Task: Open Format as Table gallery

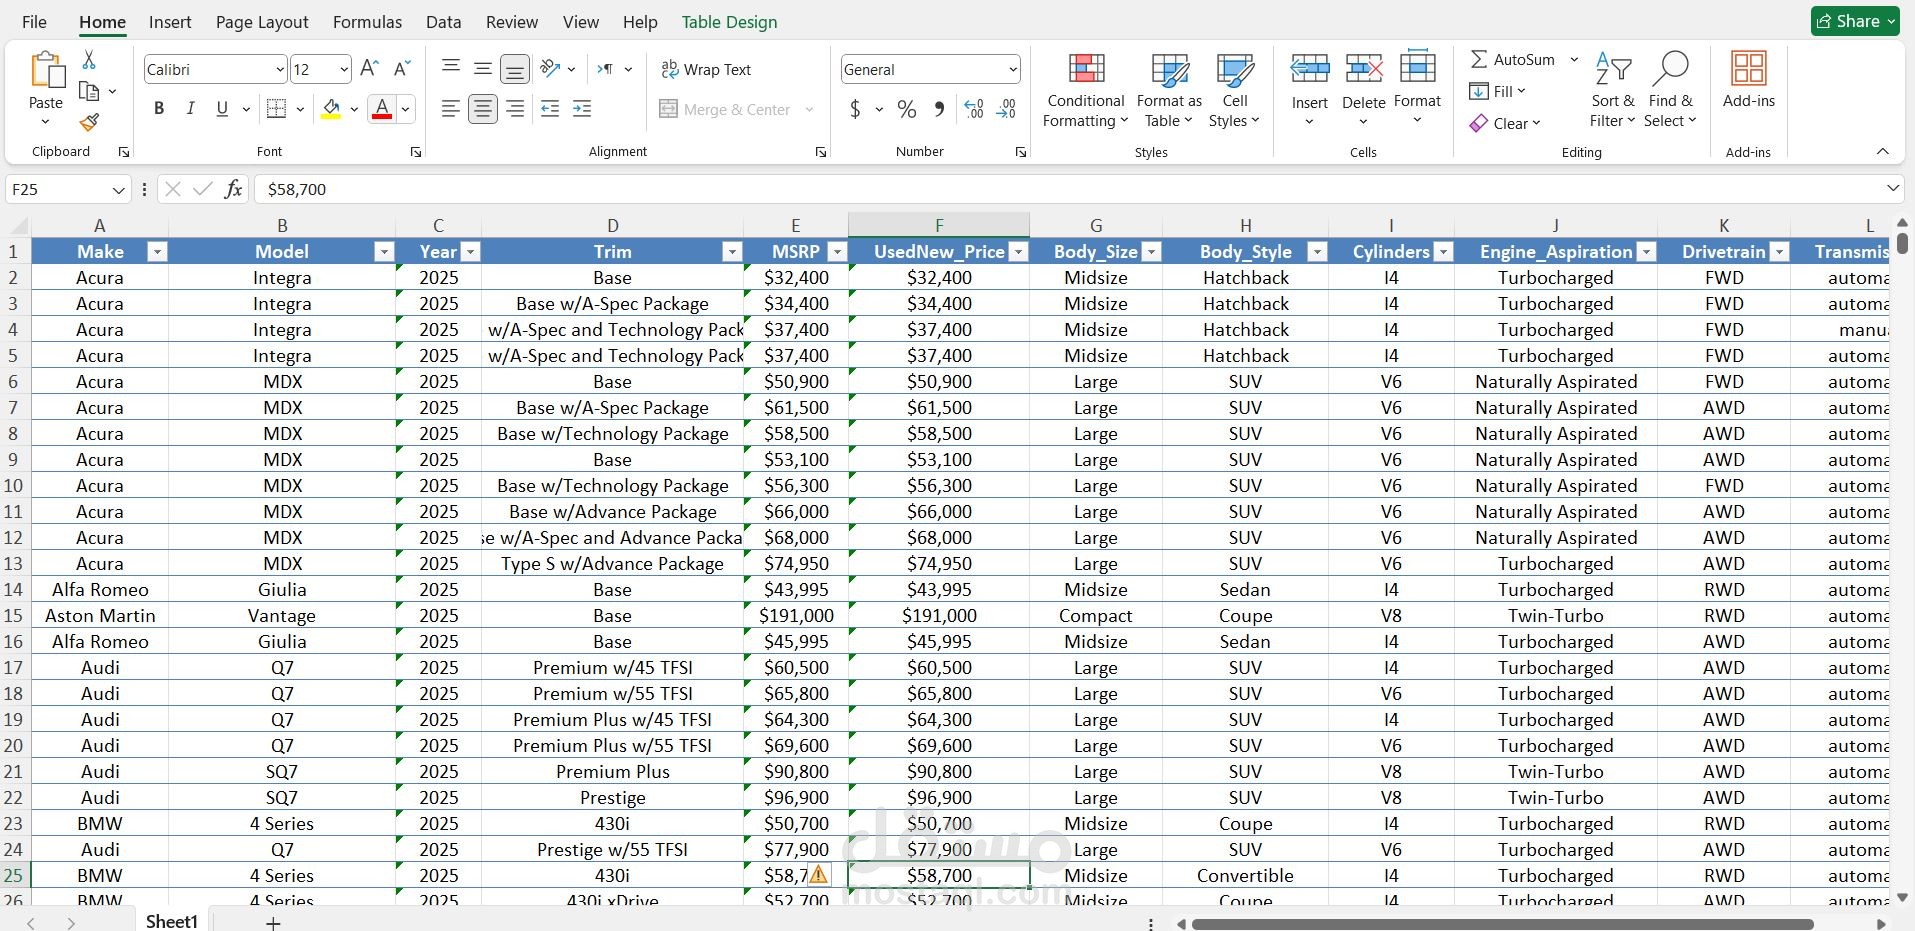Action: 1169,90
